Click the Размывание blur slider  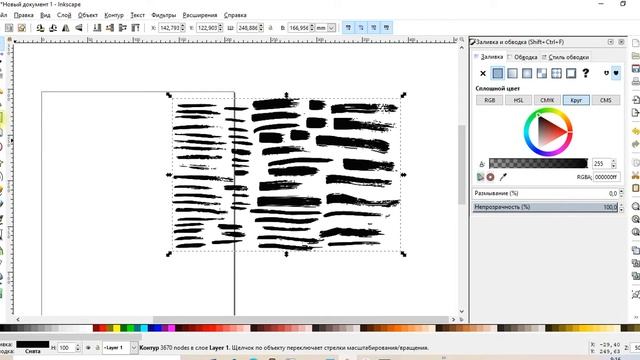tap(545, 193)
